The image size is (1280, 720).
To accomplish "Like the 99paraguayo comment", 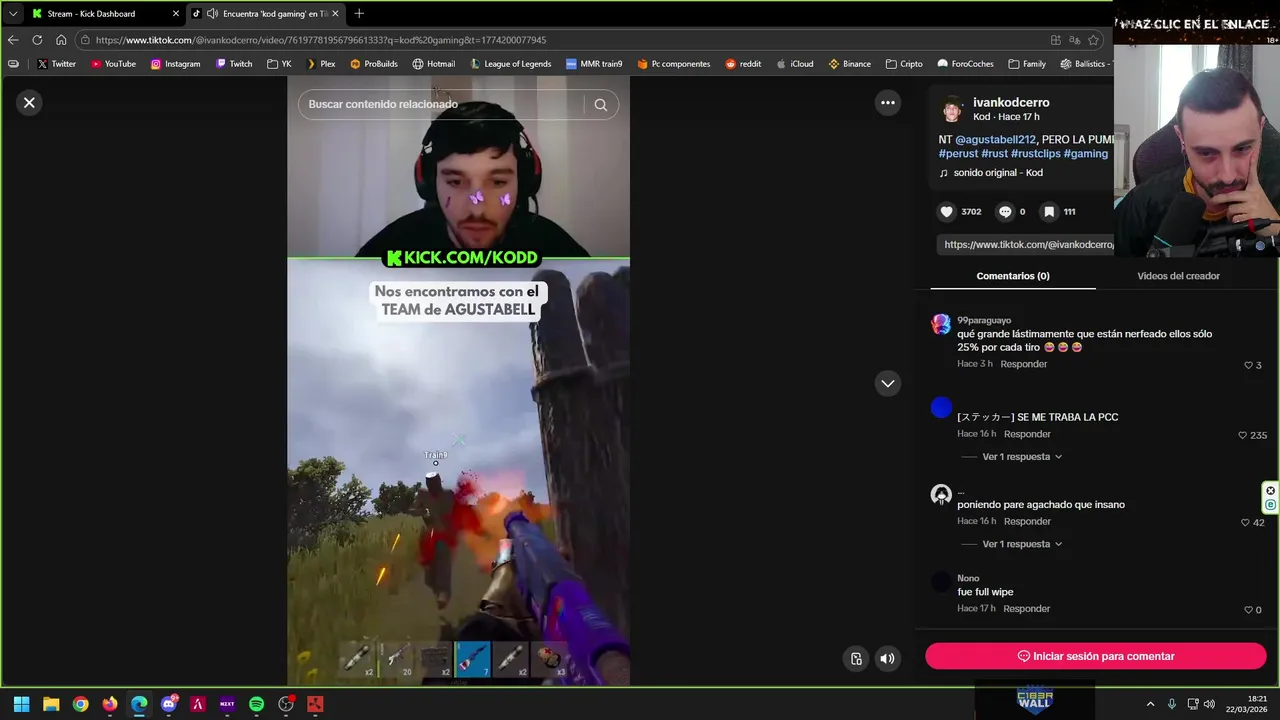I will tap(1249, 365).
